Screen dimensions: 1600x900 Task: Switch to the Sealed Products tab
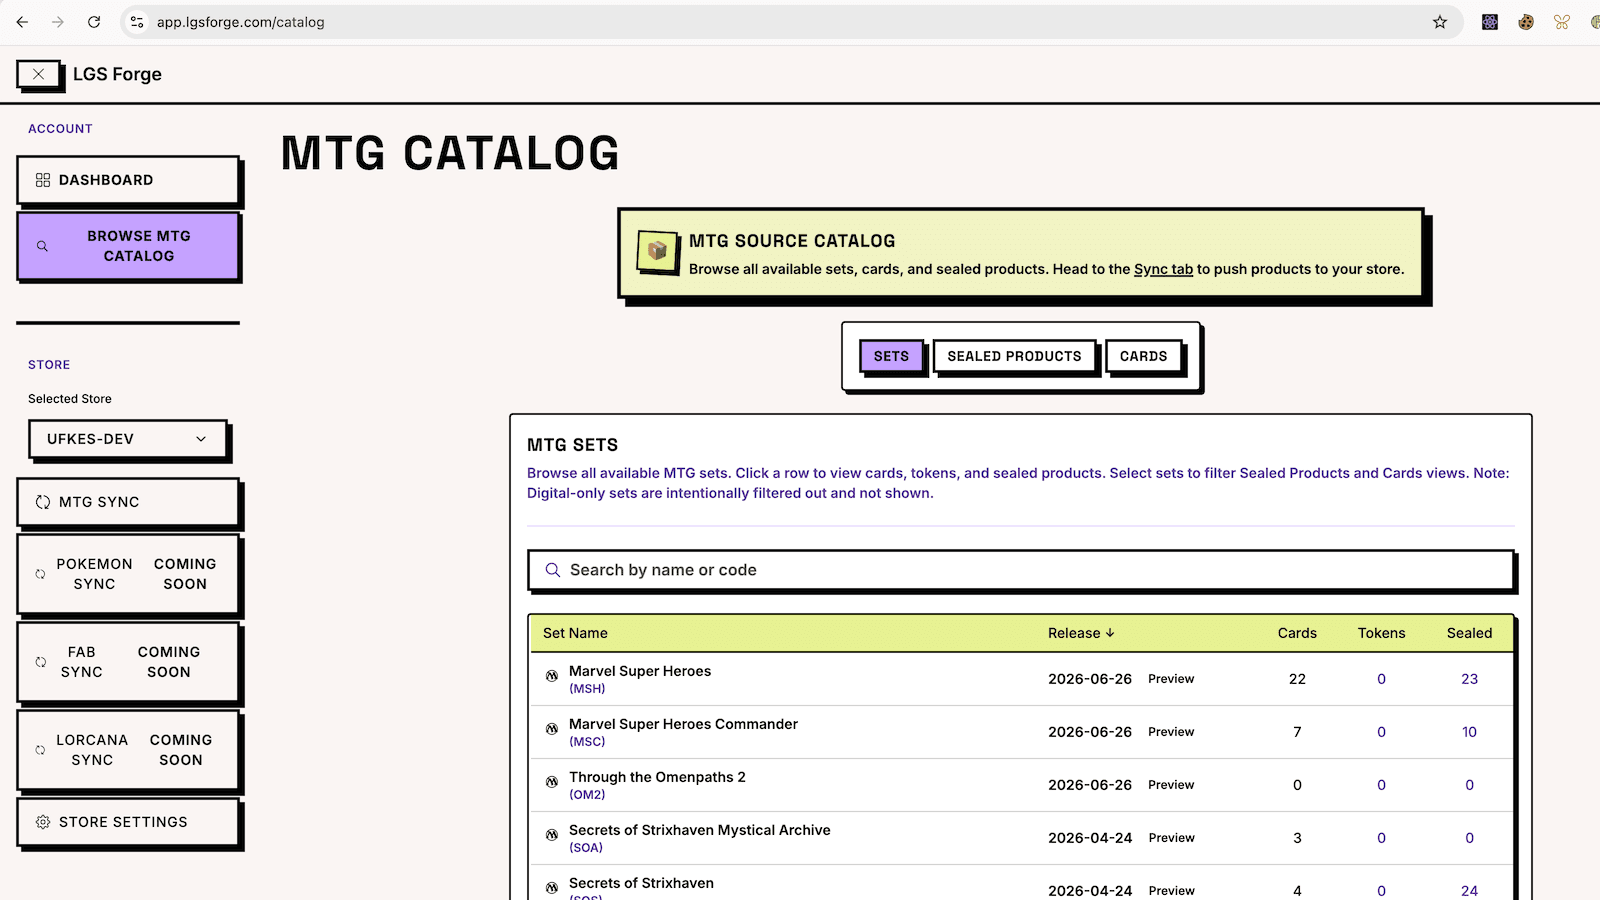point(1014,356)
